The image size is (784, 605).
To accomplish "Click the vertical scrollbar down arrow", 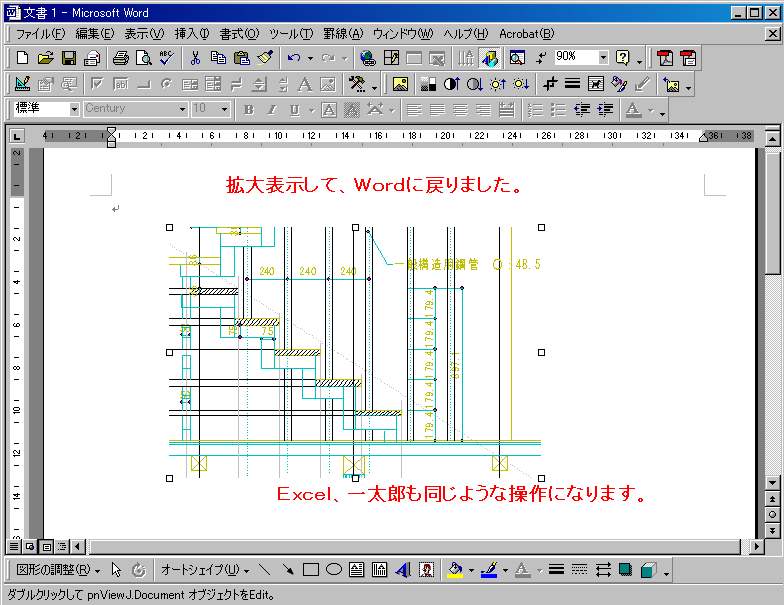I will point(772,483).
